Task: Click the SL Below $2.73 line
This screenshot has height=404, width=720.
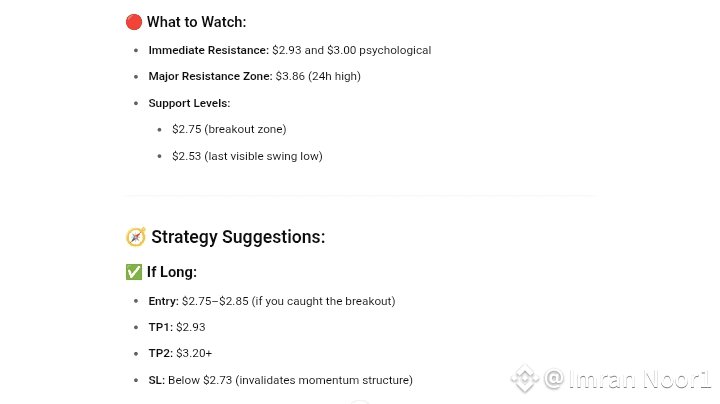Action: tap(280, 380)
